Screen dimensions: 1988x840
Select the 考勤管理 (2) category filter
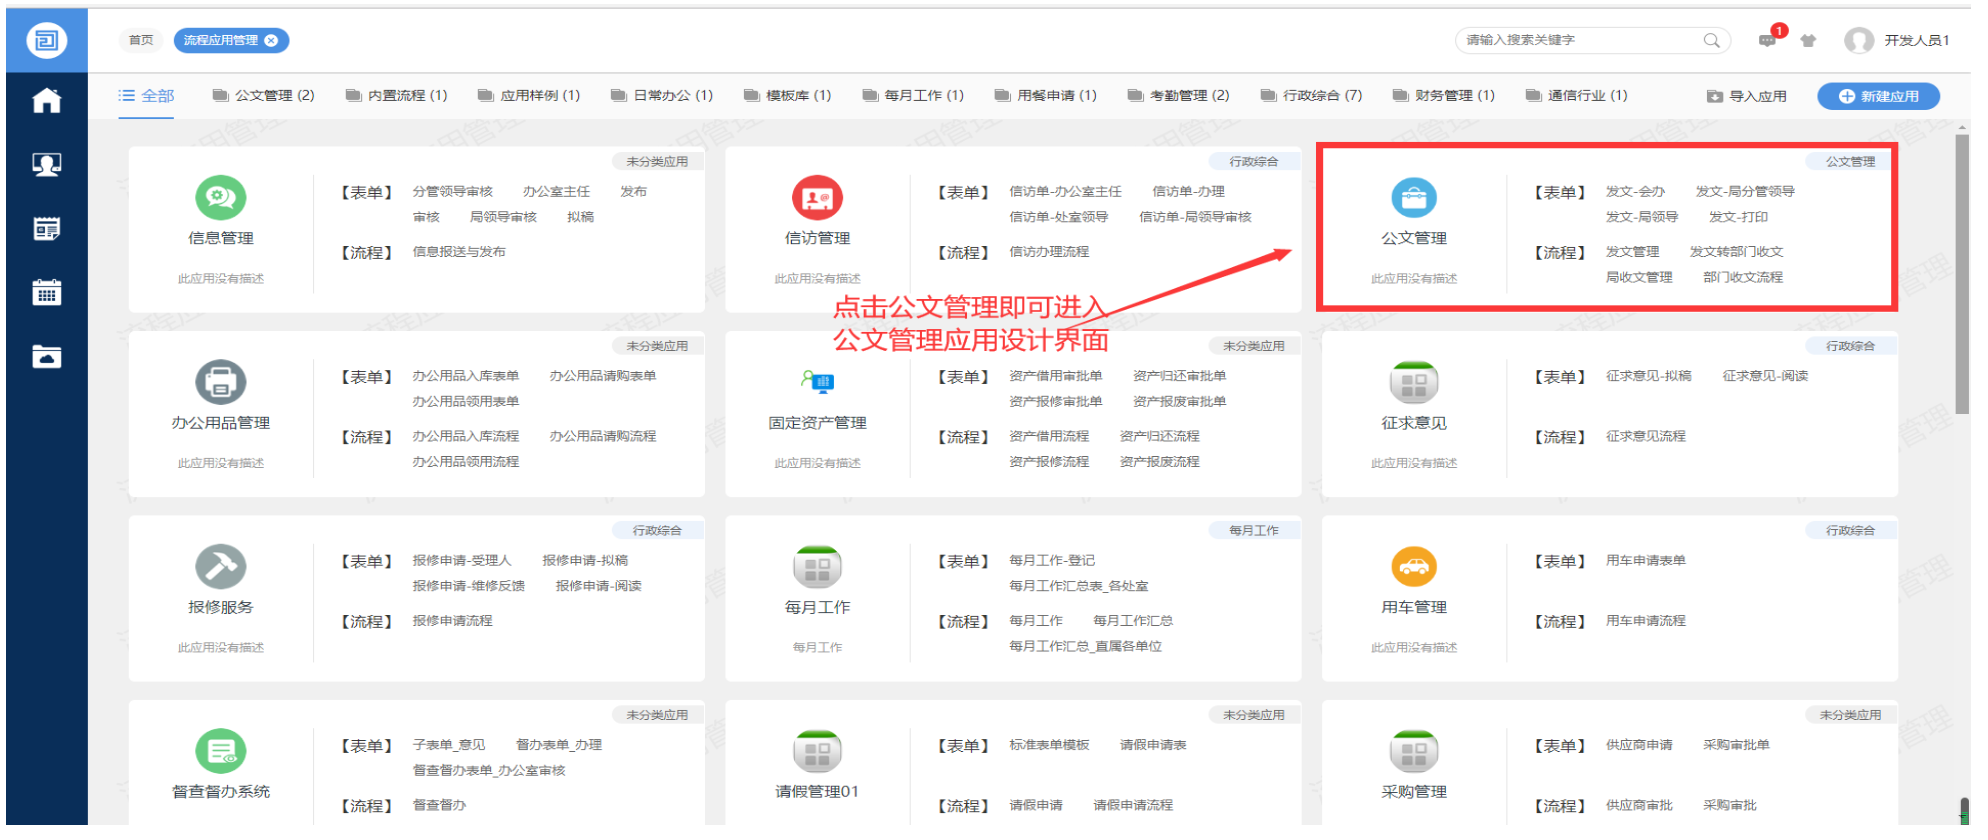(x=1178, y=96)
